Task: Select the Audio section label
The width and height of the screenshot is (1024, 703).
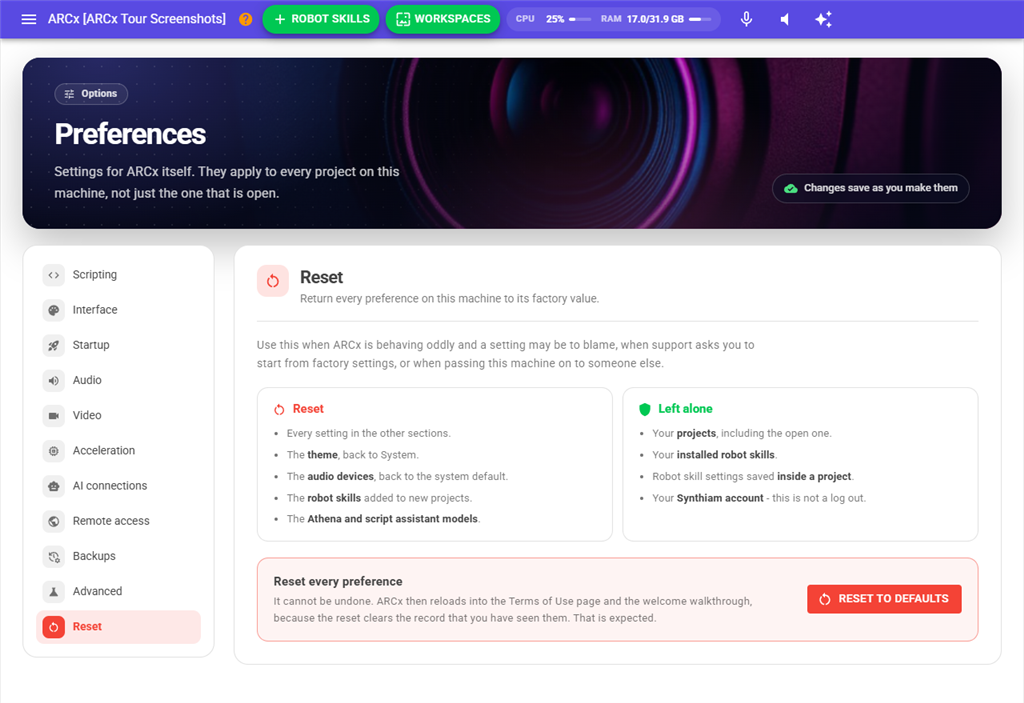Action: point(87,380)
